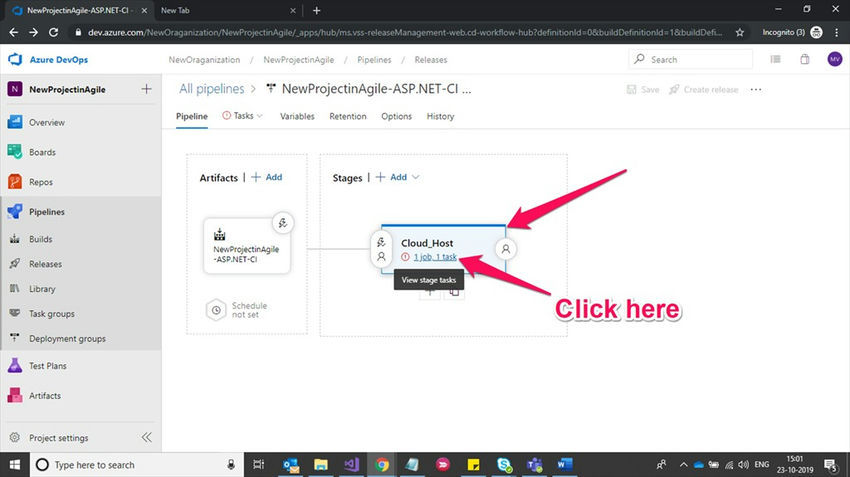Click the Windows taskbar search box

(x=136, y=465)
